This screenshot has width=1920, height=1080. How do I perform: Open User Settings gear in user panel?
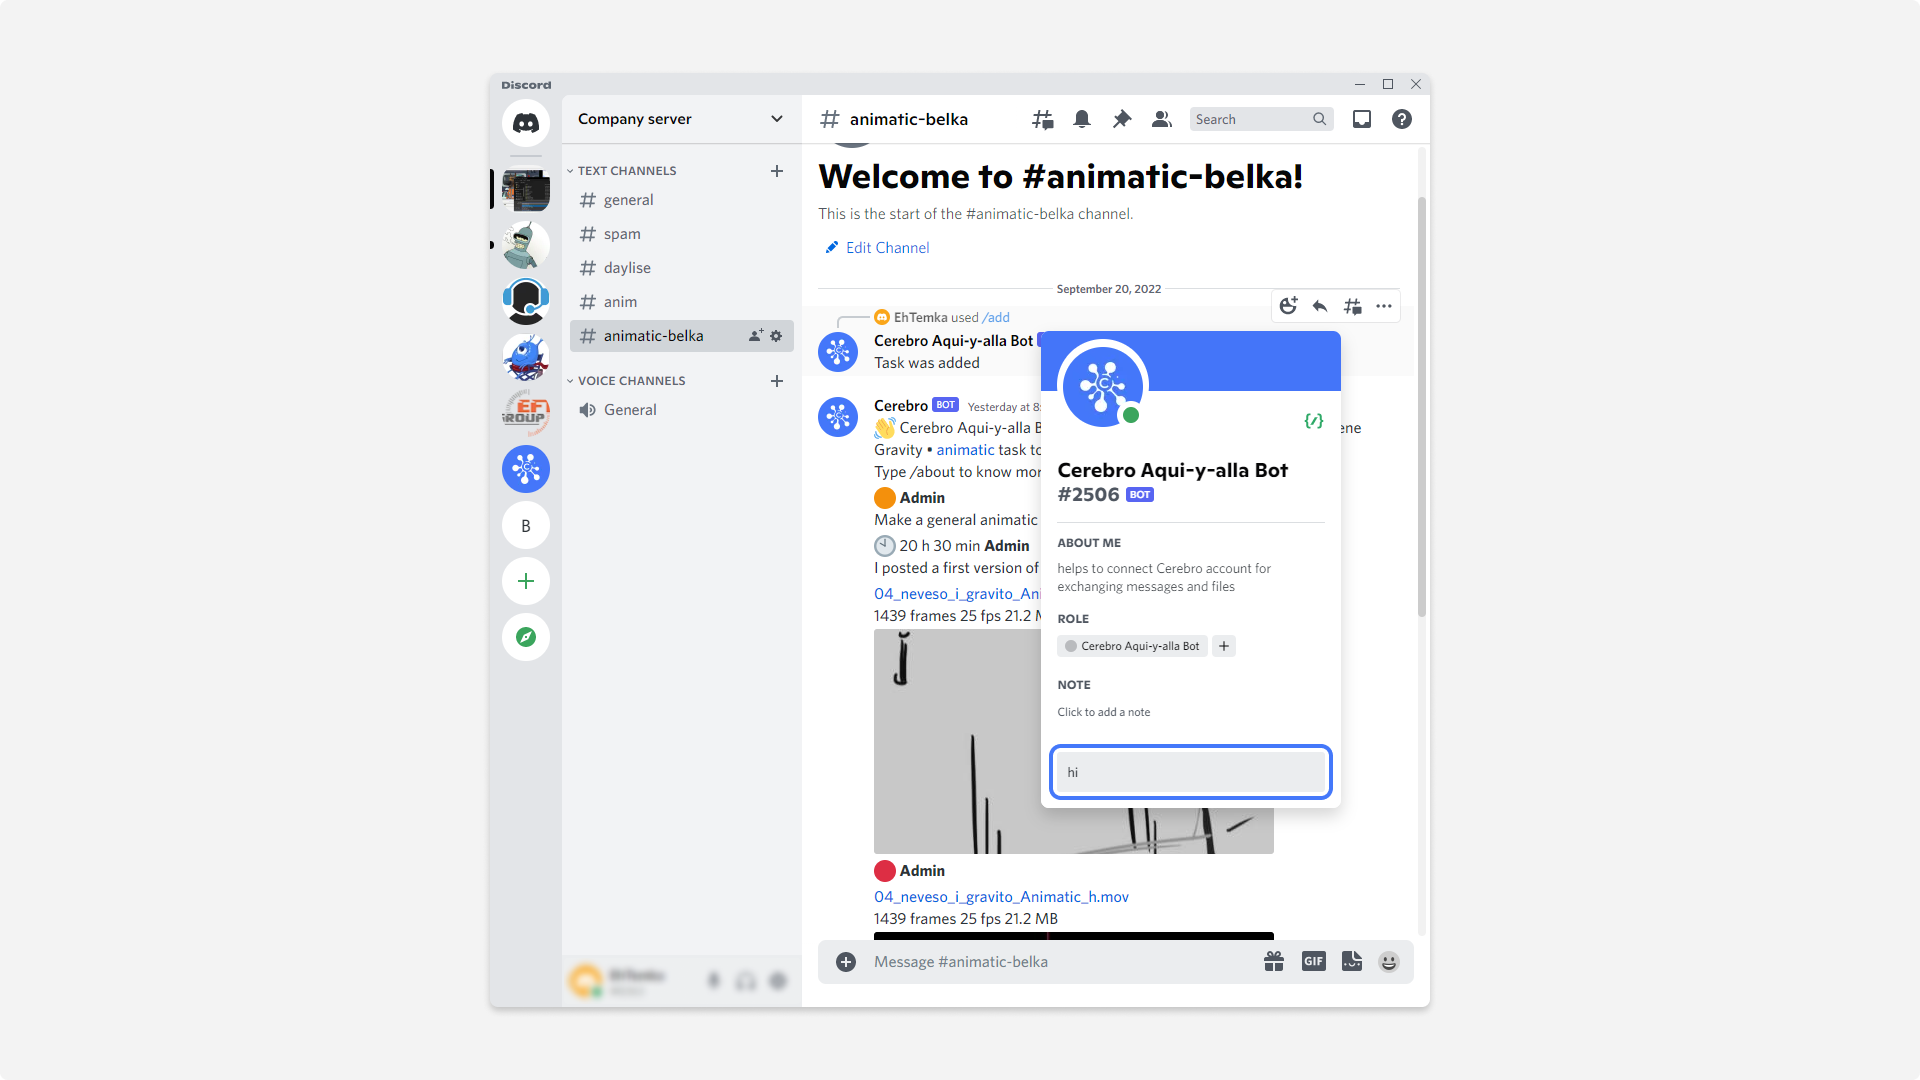(x=778, y=981)
